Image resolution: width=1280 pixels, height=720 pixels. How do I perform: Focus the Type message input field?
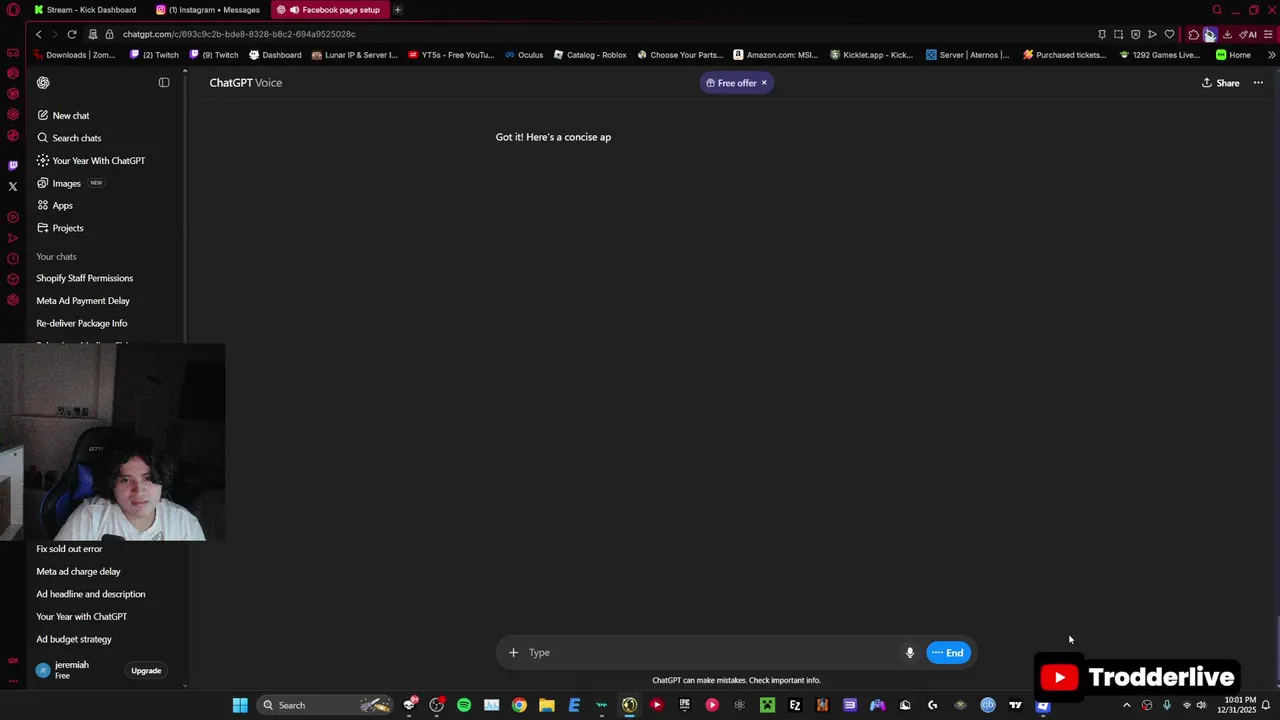coord(710,653)
